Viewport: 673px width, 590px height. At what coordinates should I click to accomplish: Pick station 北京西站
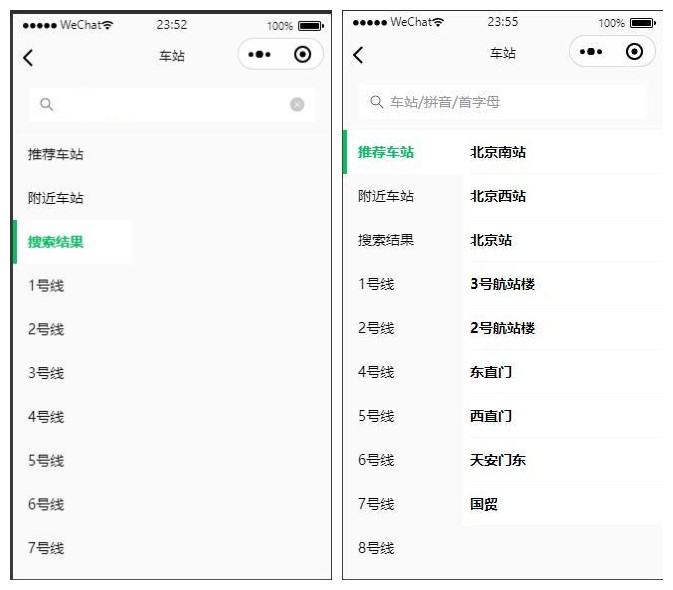click(563, 196)
